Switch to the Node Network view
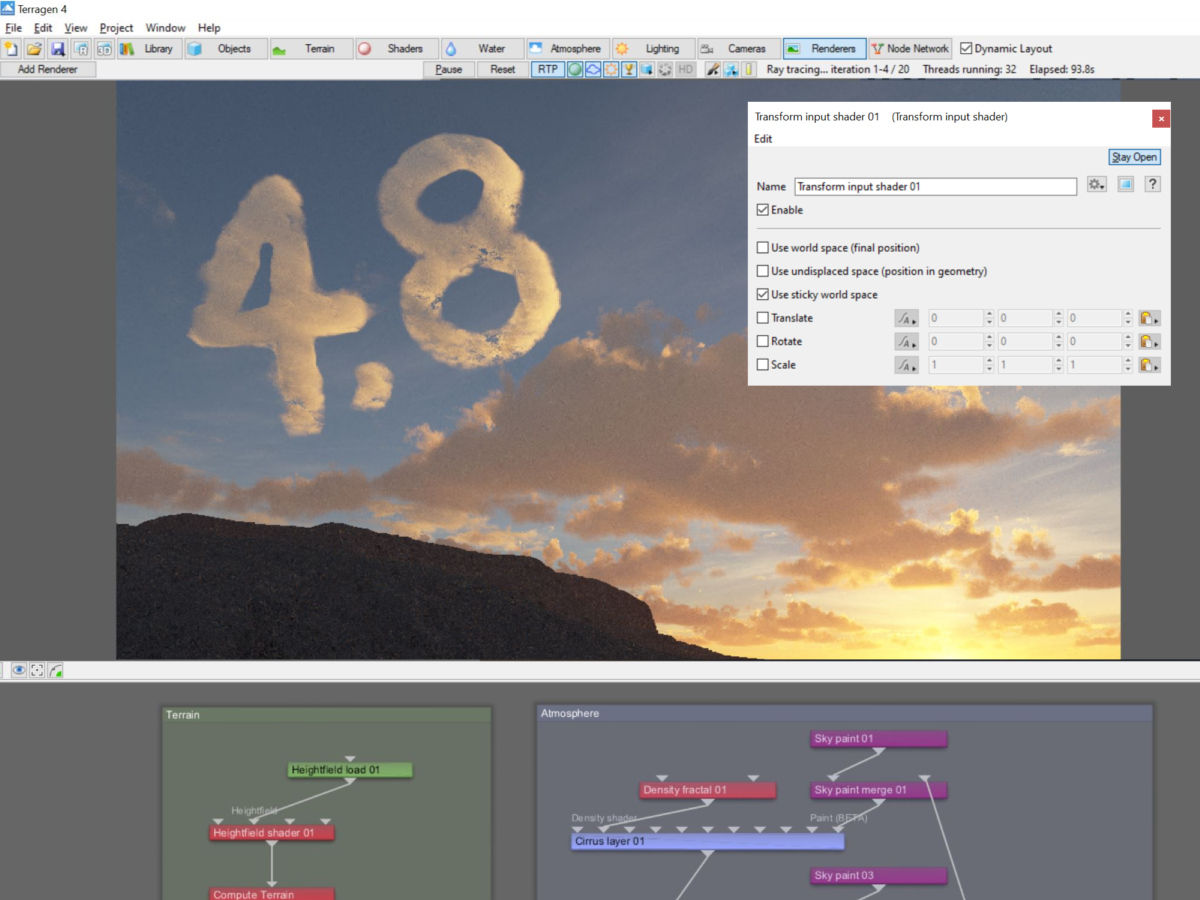 909,47
